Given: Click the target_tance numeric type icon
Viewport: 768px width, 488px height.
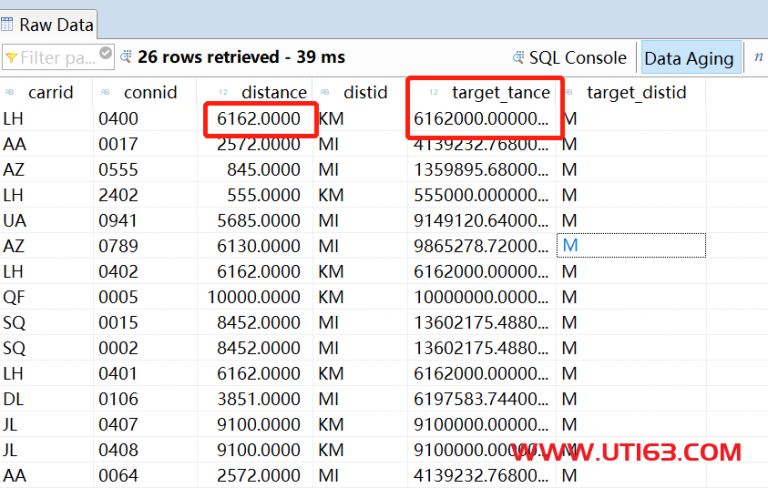Looking at the screenshot, I should (x=434, y=92).
